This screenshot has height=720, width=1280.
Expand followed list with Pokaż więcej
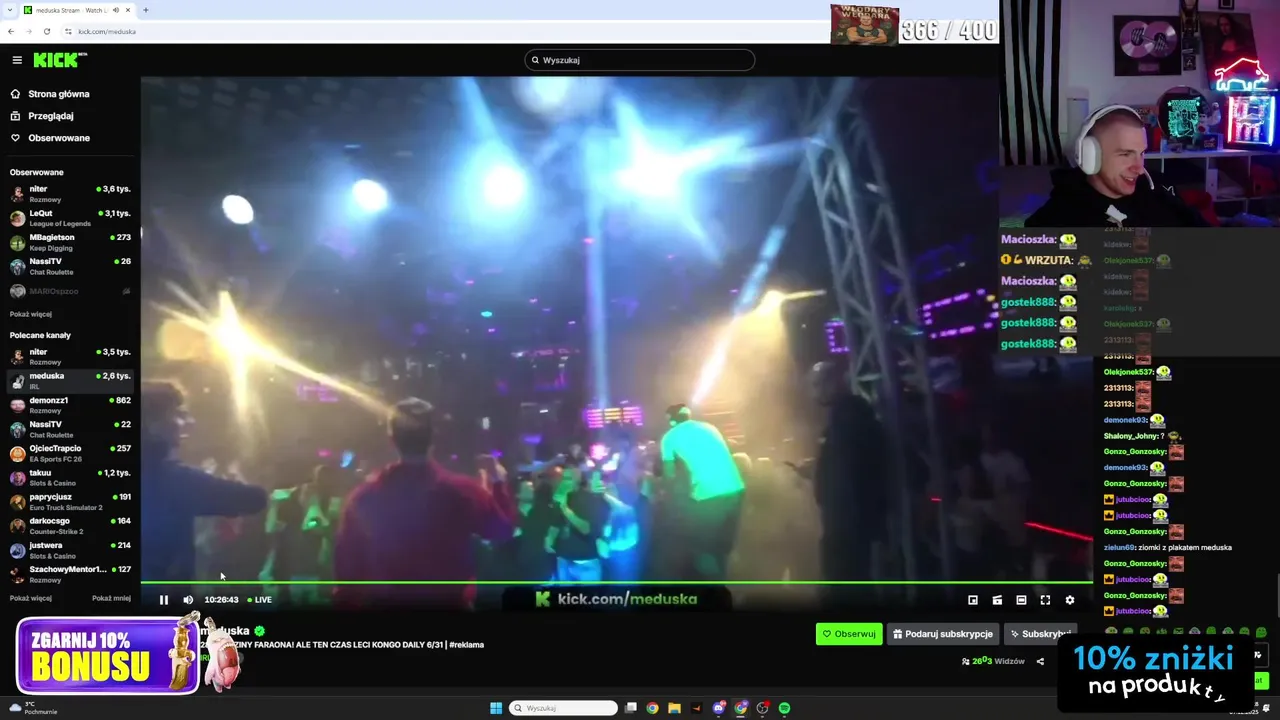31,314
